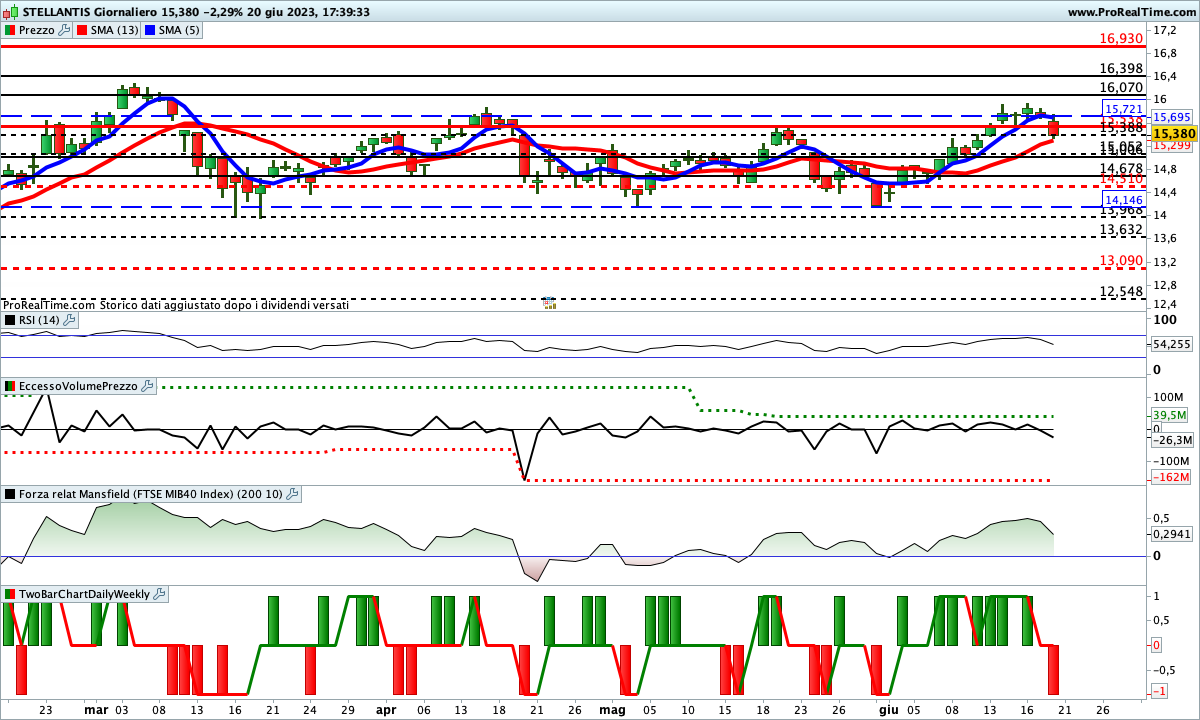Click the blue SMA (5) color swatch
1200x720 pixels.
coord(150,30)
